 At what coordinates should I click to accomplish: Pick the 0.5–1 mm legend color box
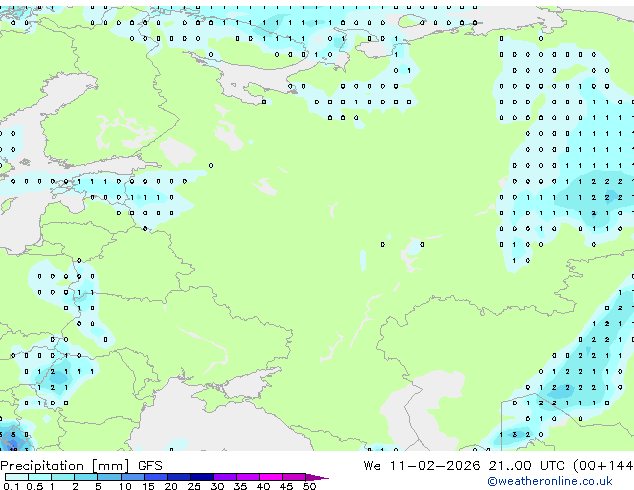pos(40,477)
